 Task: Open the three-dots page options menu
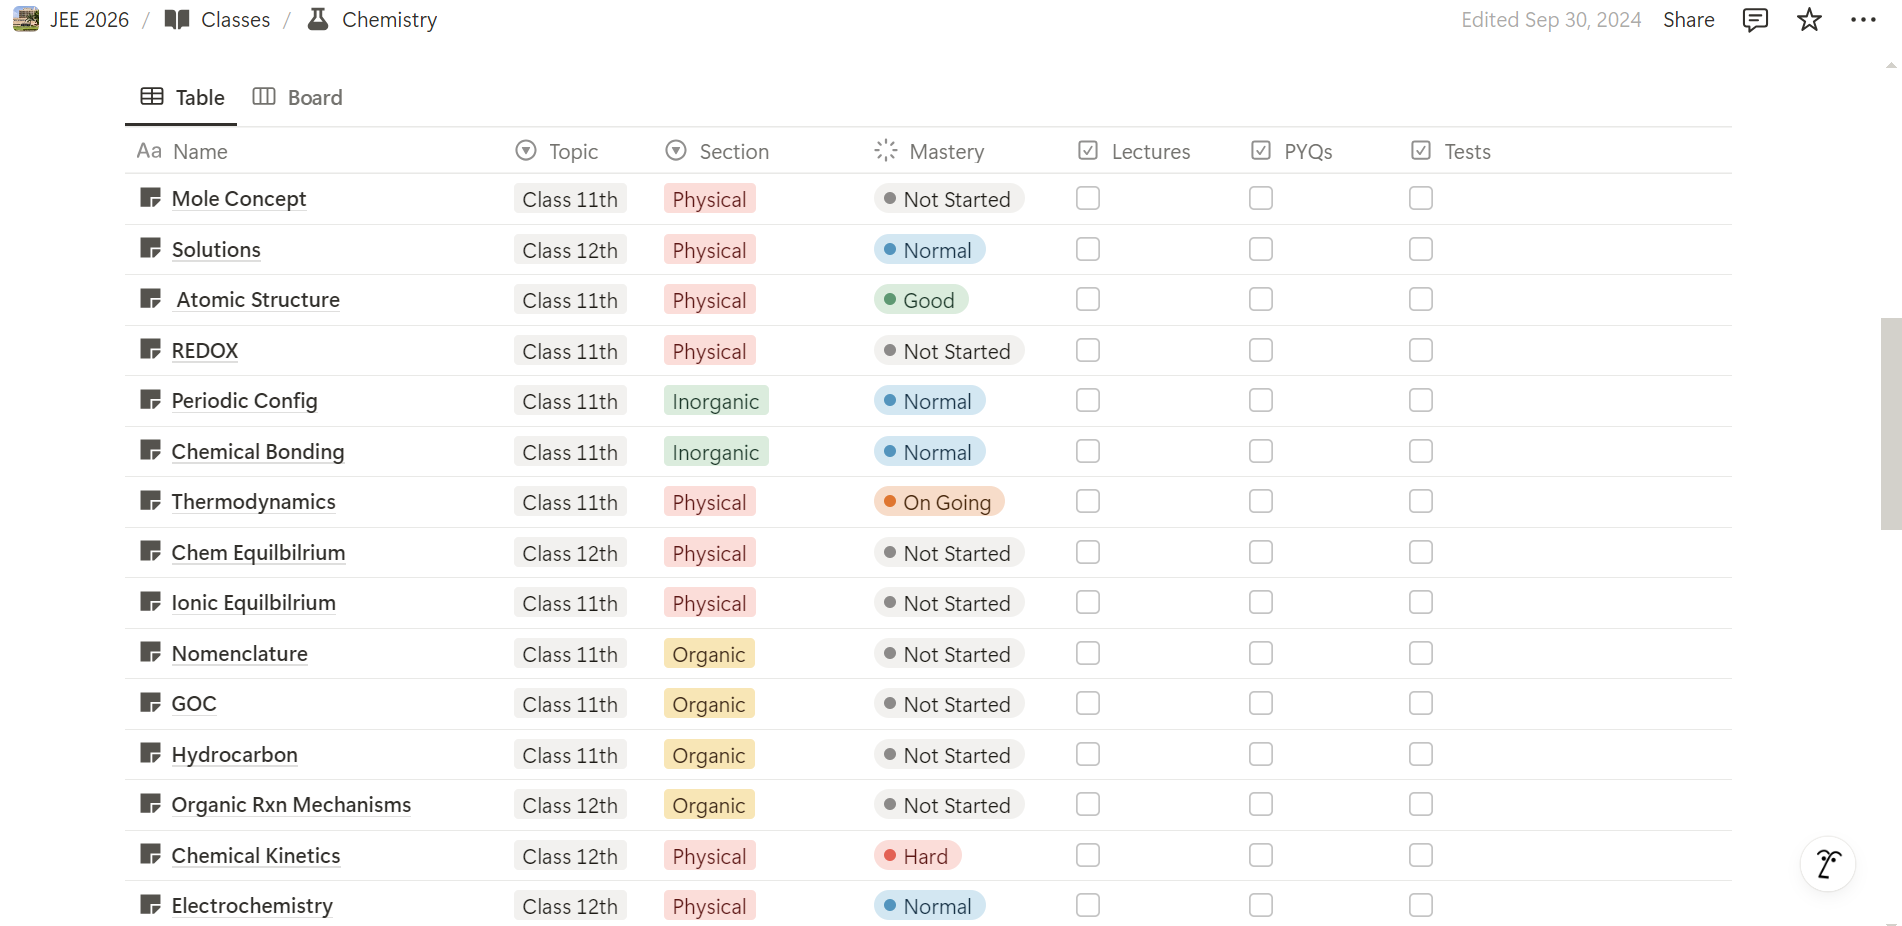1863,20
